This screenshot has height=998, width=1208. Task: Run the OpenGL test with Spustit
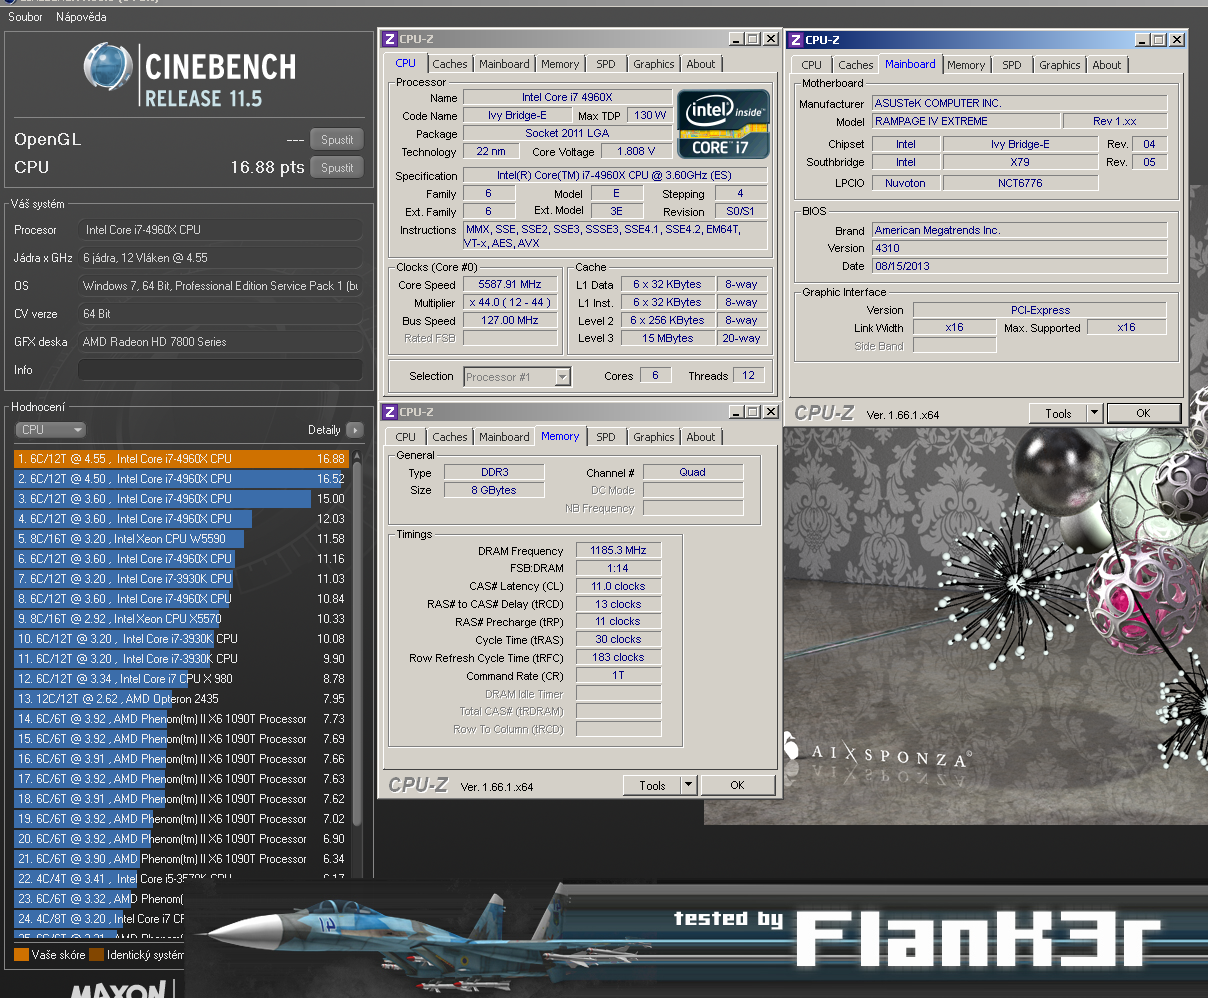337,140
